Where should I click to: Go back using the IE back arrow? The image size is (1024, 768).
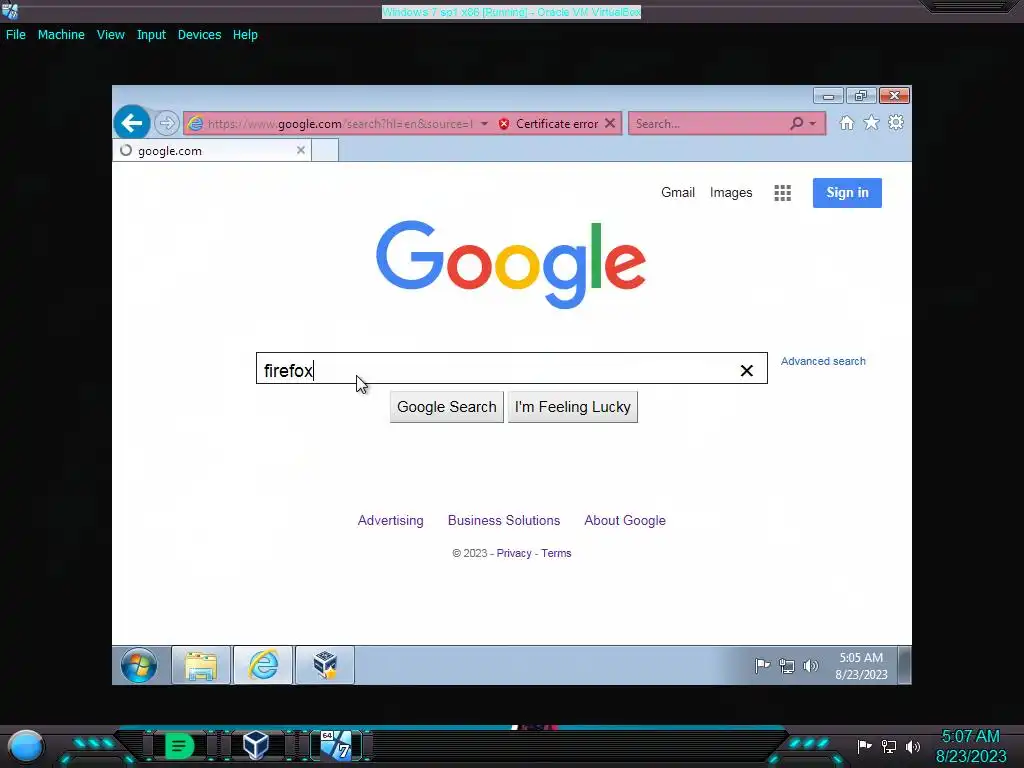coord(132,123)
